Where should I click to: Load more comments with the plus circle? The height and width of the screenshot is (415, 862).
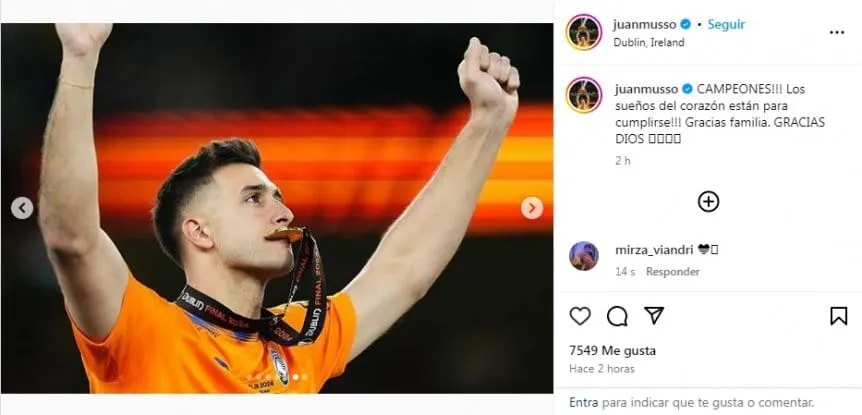708,201
